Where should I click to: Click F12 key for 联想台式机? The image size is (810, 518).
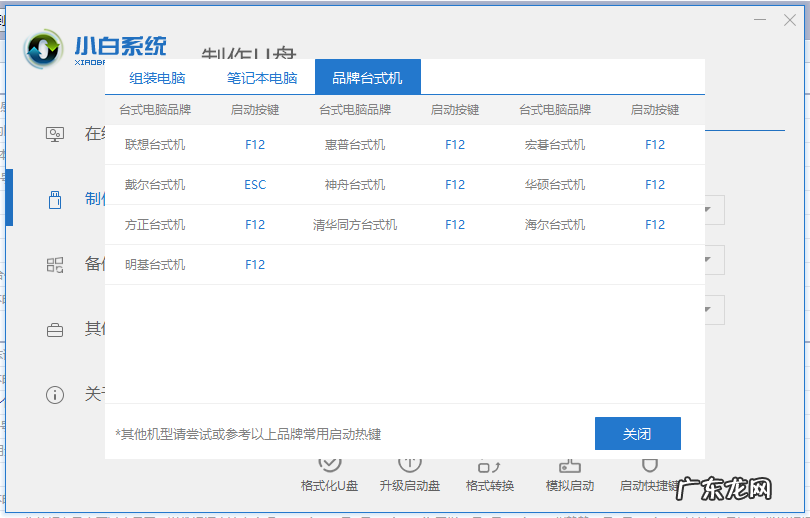pos(255,145)
